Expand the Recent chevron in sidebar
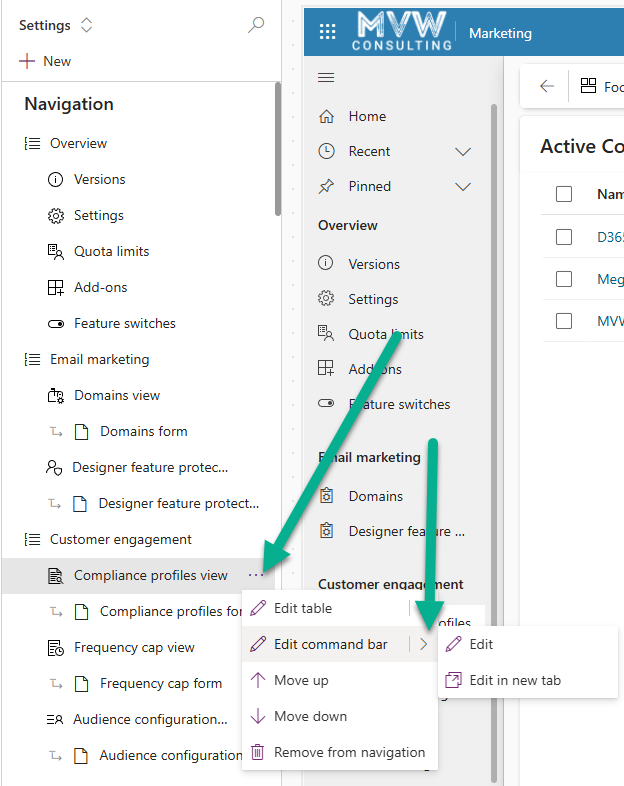The height and width of the screenshot is (786, 624). click(x=462, y=151)
